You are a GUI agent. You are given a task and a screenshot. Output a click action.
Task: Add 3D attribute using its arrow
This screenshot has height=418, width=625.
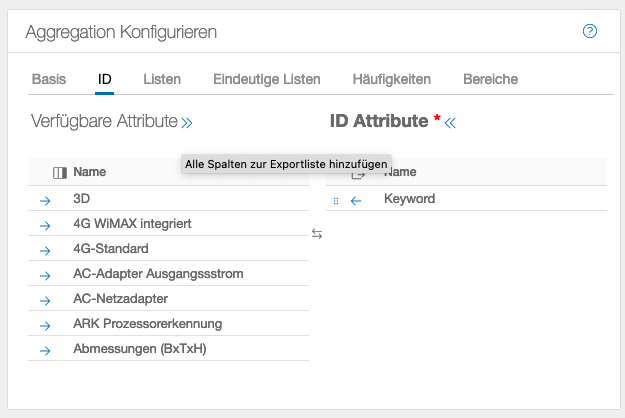coord(44,200)
